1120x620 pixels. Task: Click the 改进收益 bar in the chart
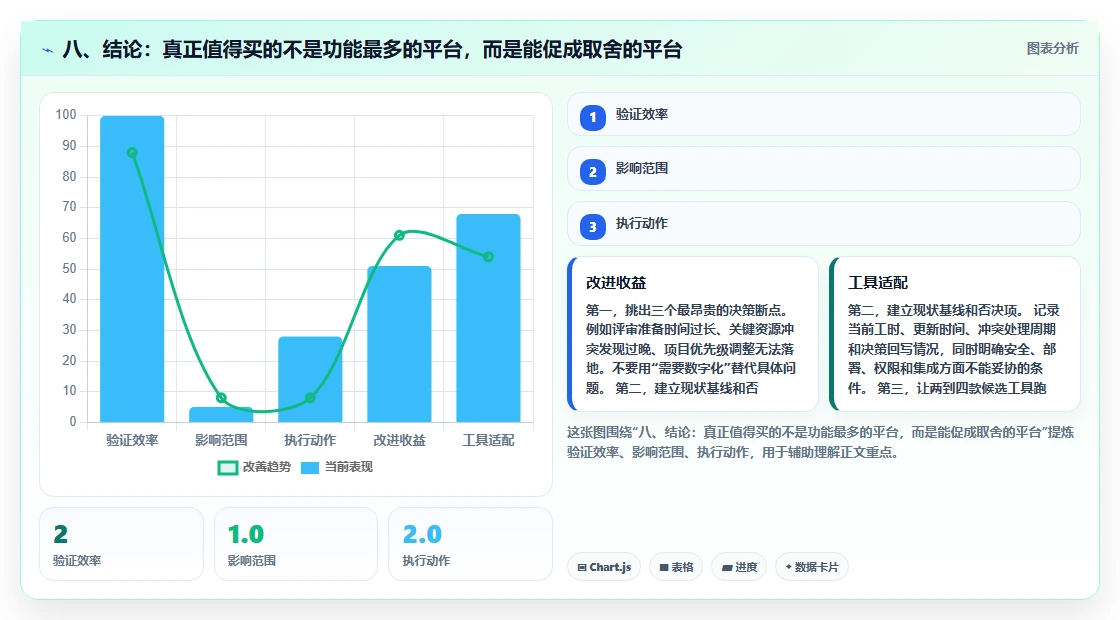pos(399,344)
